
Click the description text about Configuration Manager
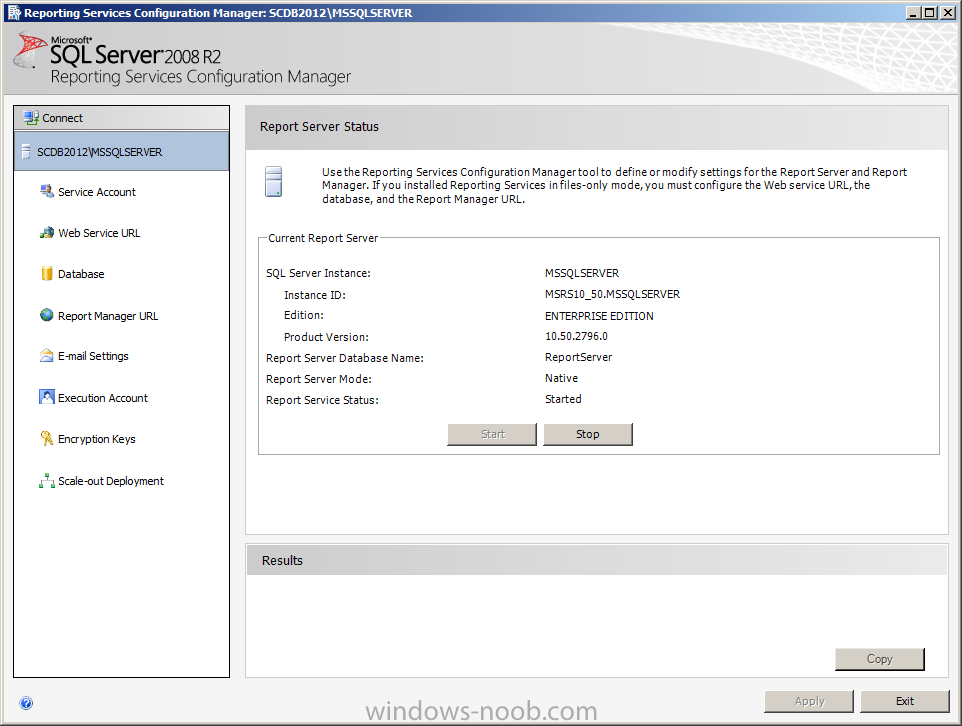click(x=614, y=185)
